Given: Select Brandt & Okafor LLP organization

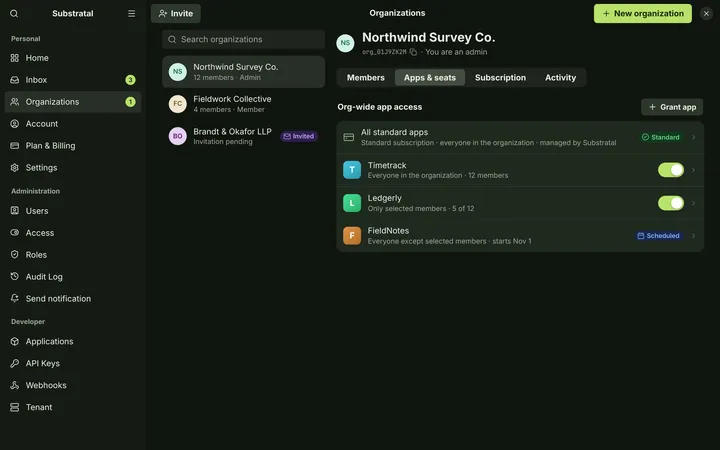Looking at the screenshot, I should click(x=243, y=136).
